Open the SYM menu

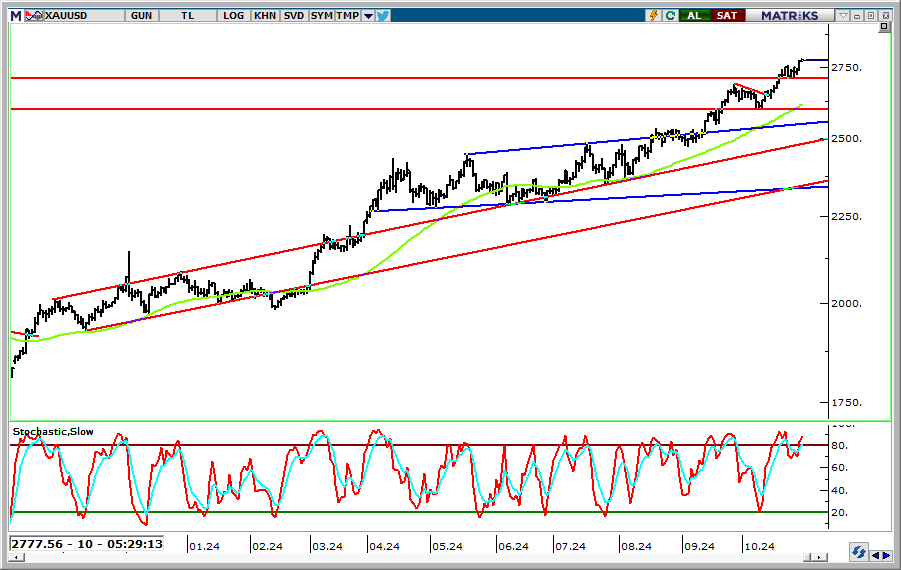click(321, 15)
